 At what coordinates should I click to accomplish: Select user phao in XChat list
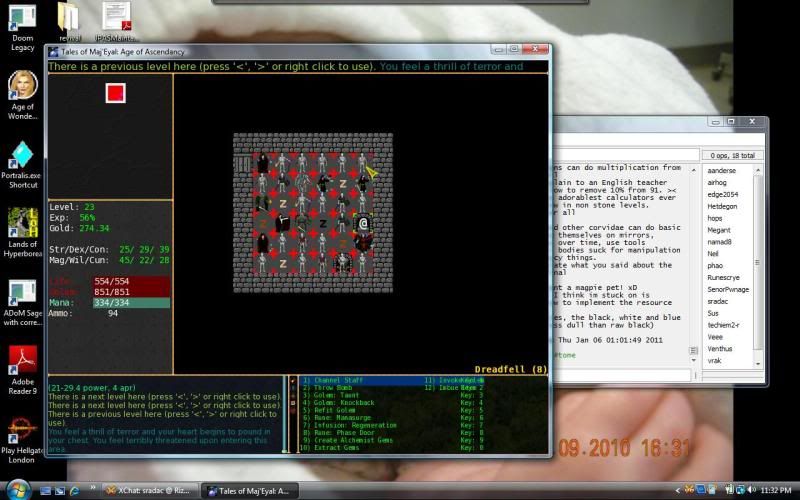(715, 265)
